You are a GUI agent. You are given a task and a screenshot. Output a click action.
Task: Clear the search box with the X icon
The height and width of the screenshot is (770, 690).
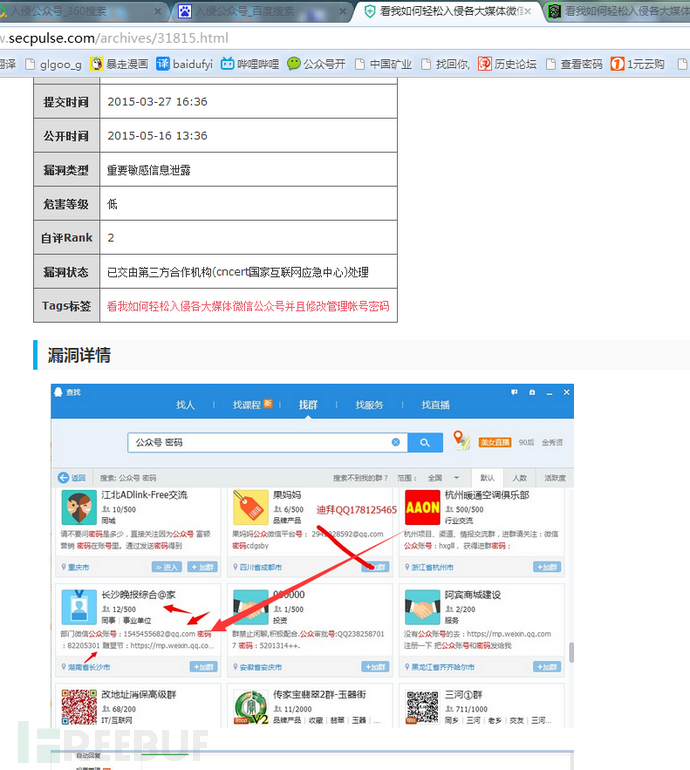(396, 442)
